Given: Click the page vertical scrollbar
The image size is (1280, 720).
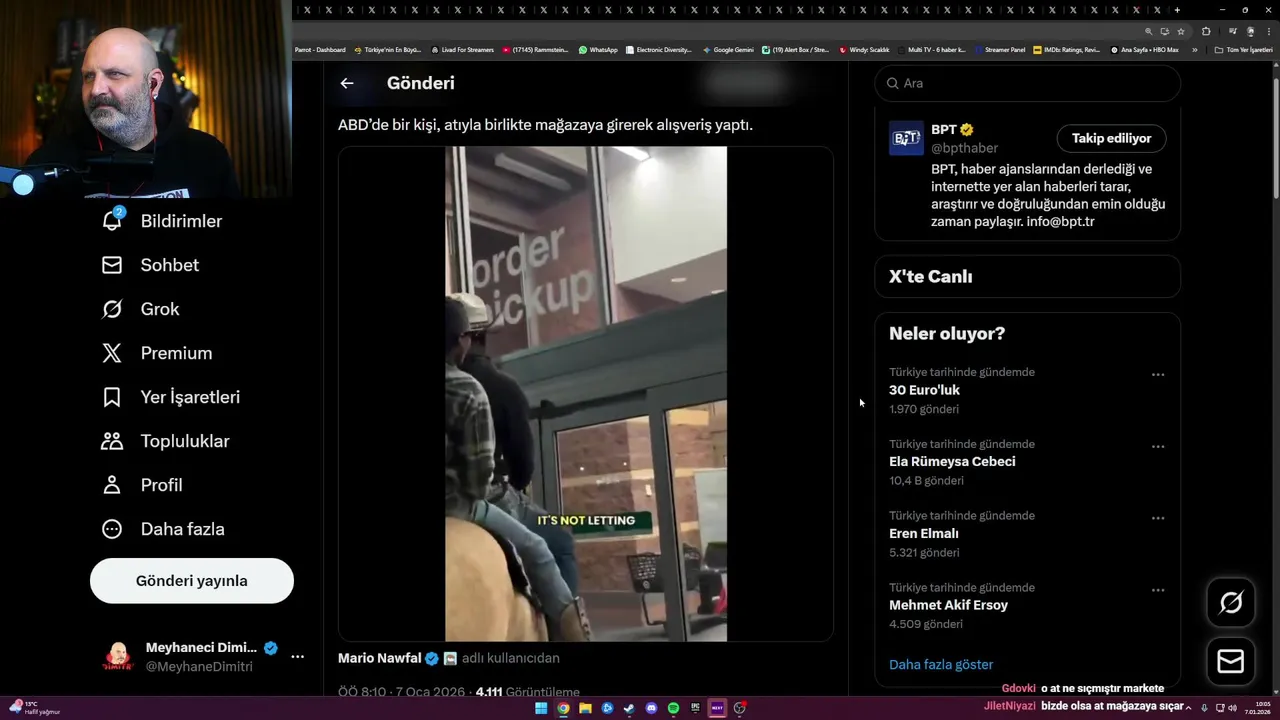Looking at the screenshot, I should pos(1276,140).
